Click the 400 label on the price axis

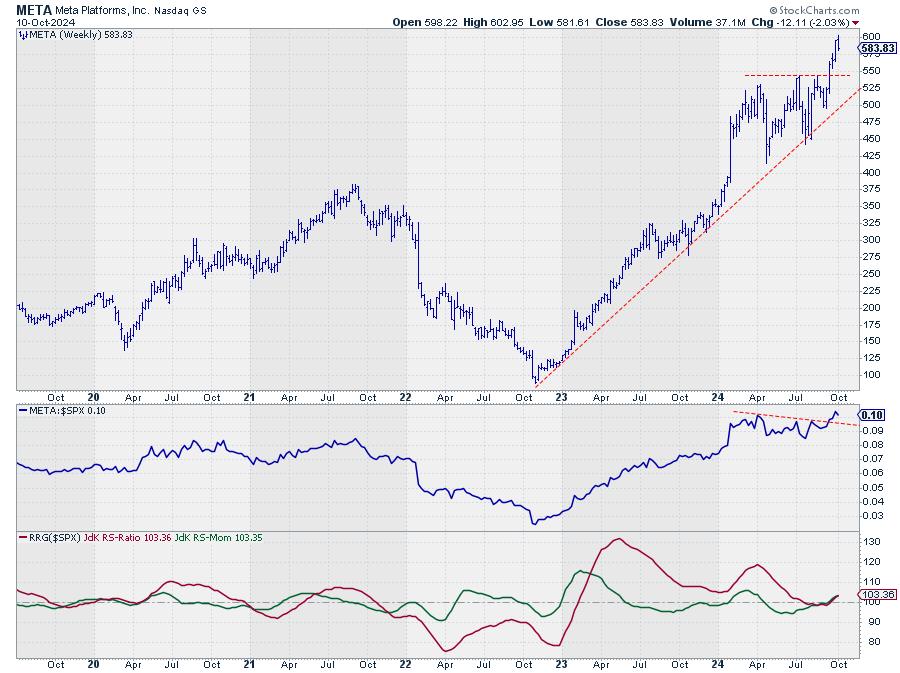tap(871, 172)
